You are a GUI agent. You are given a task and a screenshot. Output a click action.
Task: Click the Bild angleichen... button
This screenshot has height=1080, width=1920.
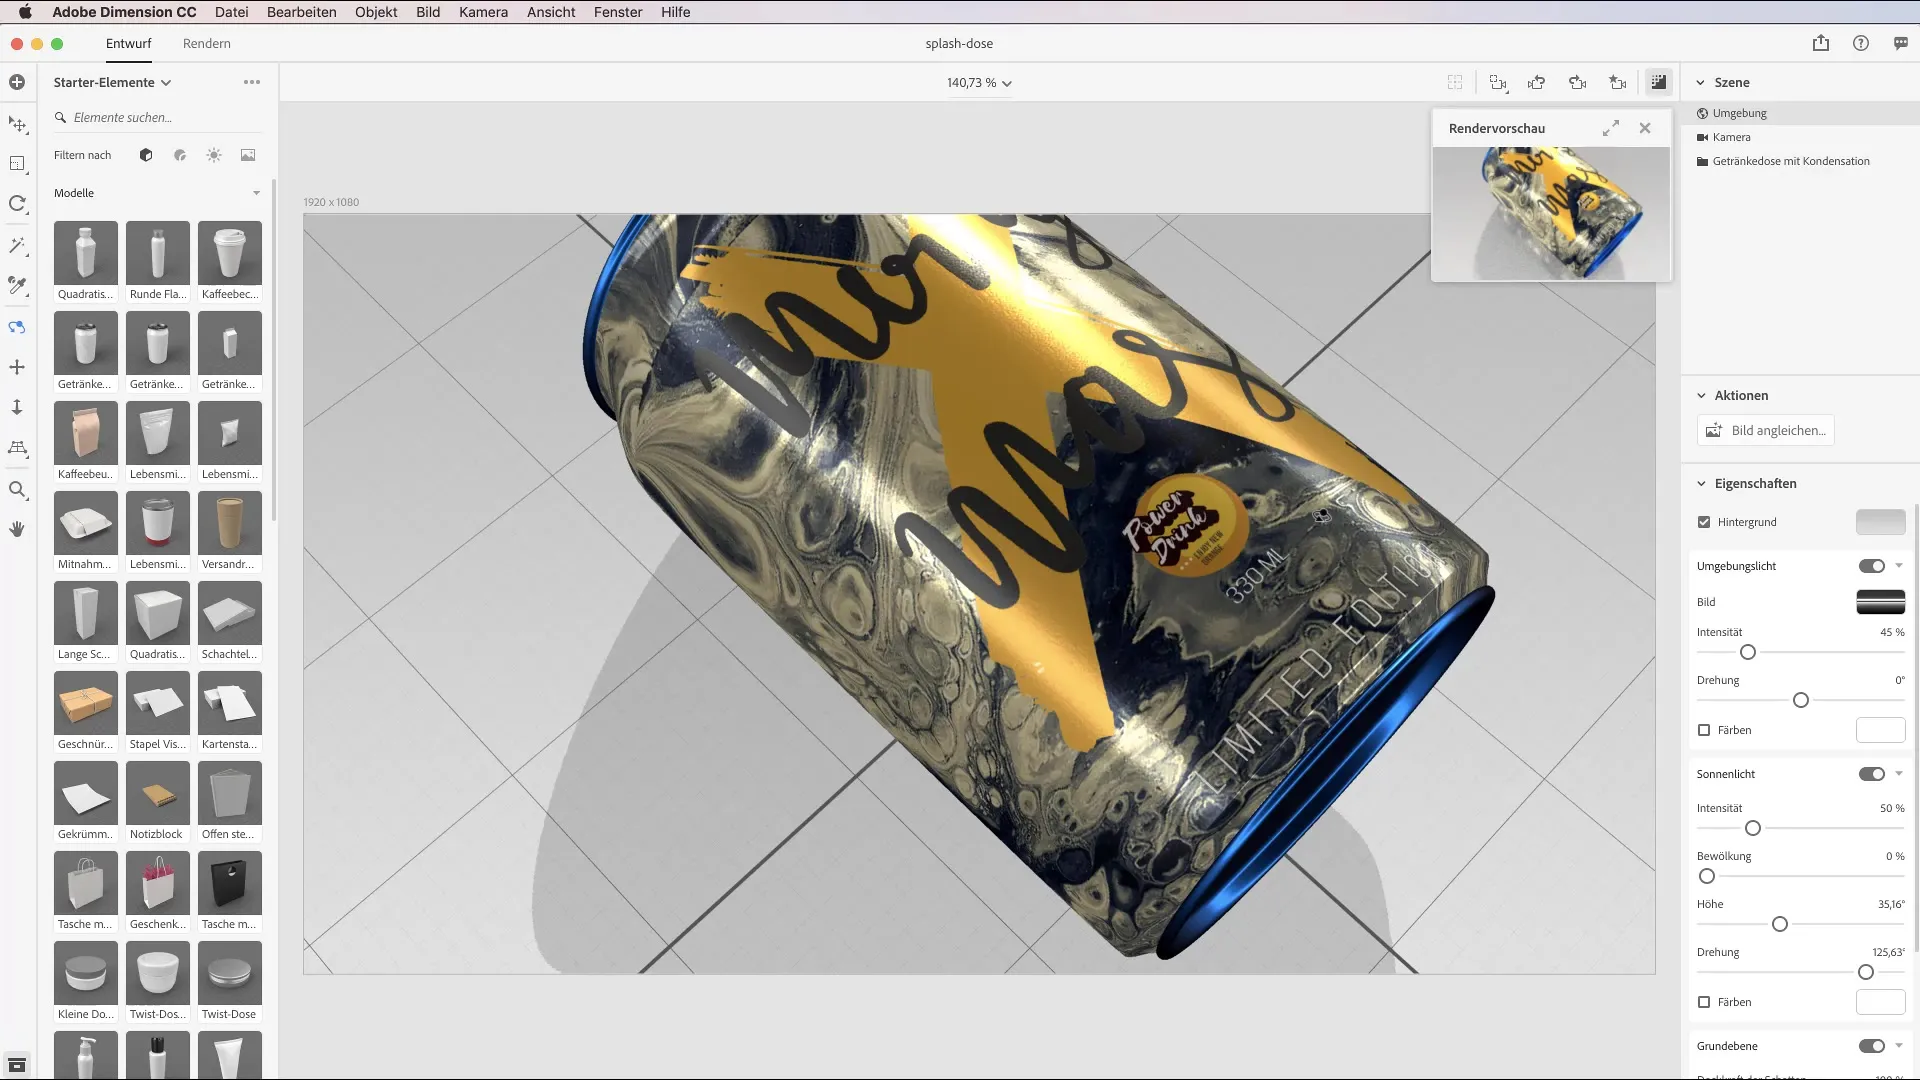tap(1766, 430)
